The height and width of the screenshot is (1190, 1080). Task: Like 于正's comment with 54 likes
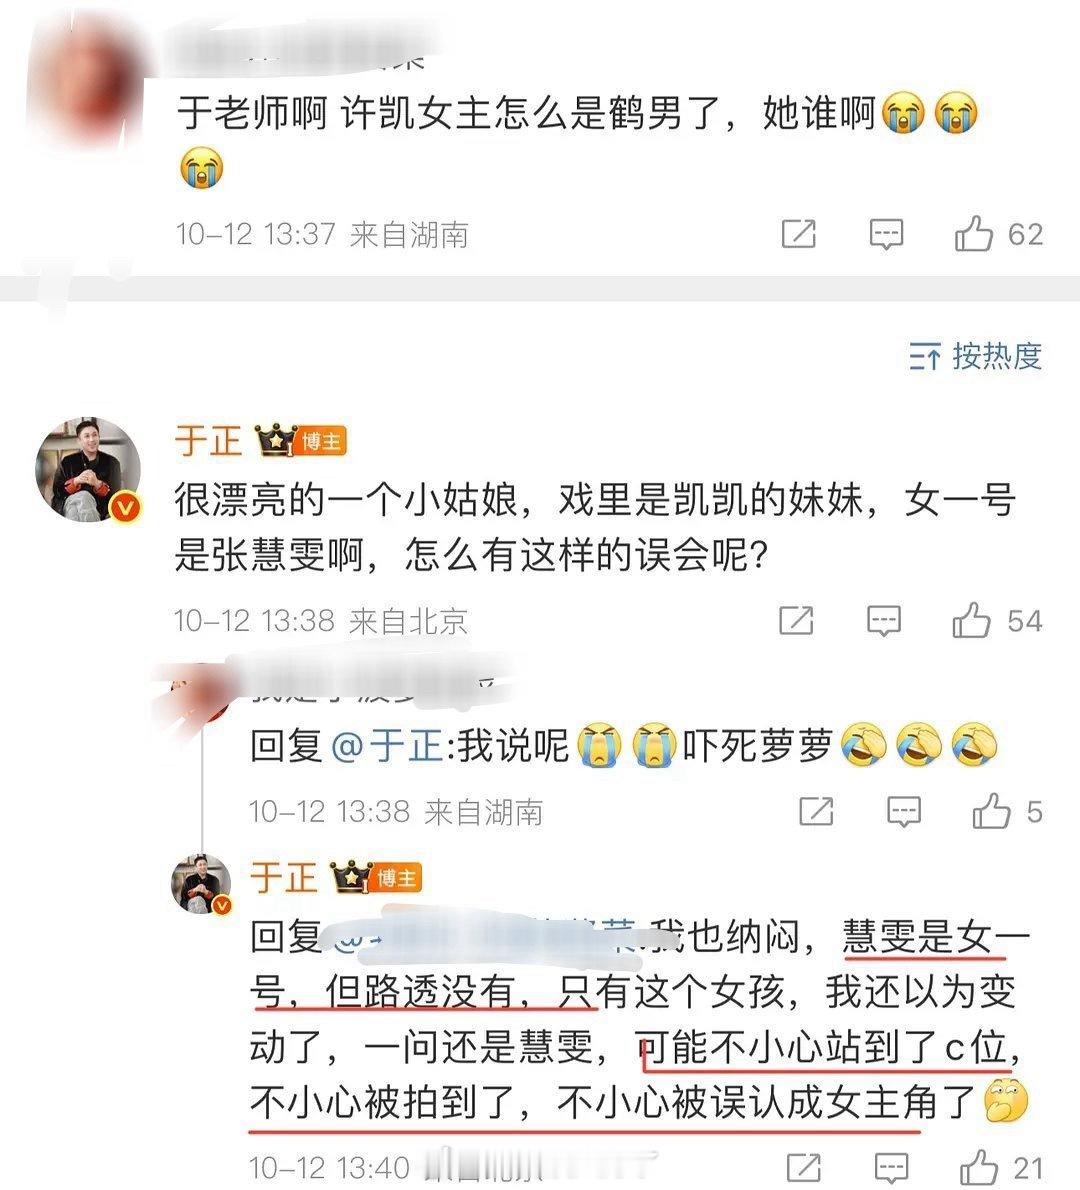(971, 620)
